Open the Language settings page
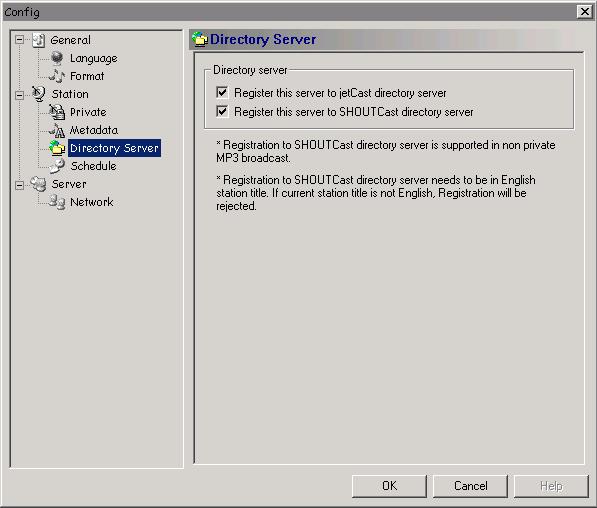The image size is (597, 508). tap(94, 58)
